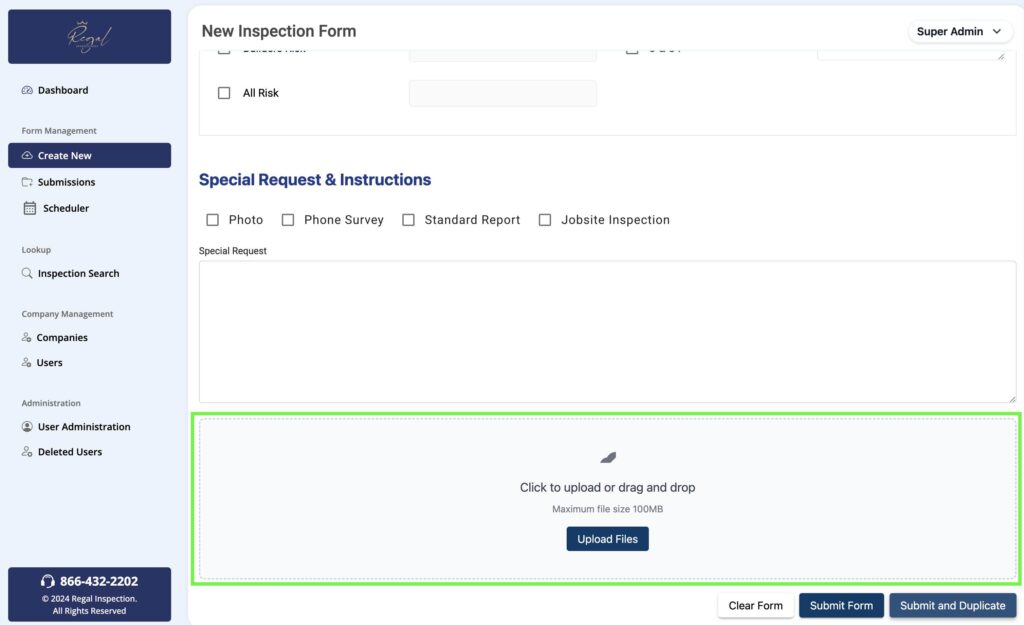Viewport: 1024px width, 625px height.
Task: Check the Phone Survey option
Action: 288,220
